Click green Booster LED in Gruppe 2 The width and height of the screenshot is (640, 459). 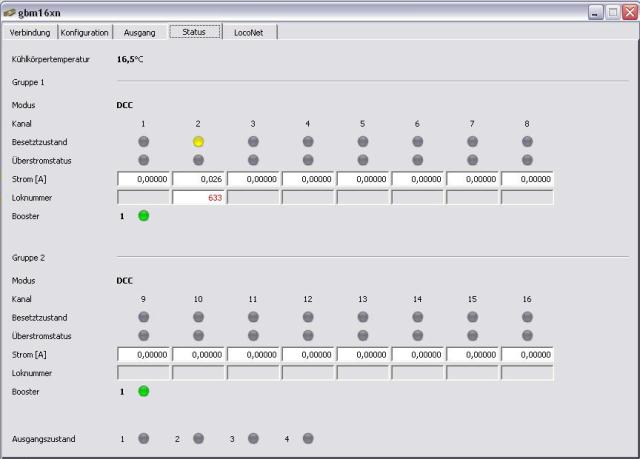(x=143, y=392)
